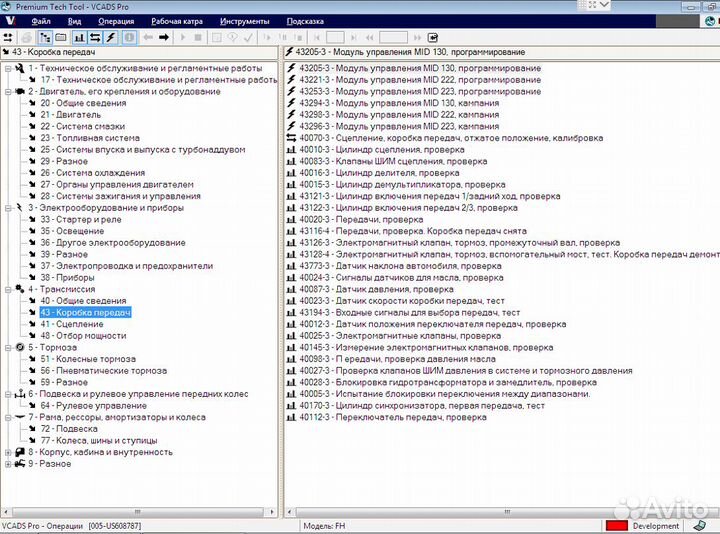
Task: Toggle the calibration (arrows) operations filter
Action: (95, 38)
